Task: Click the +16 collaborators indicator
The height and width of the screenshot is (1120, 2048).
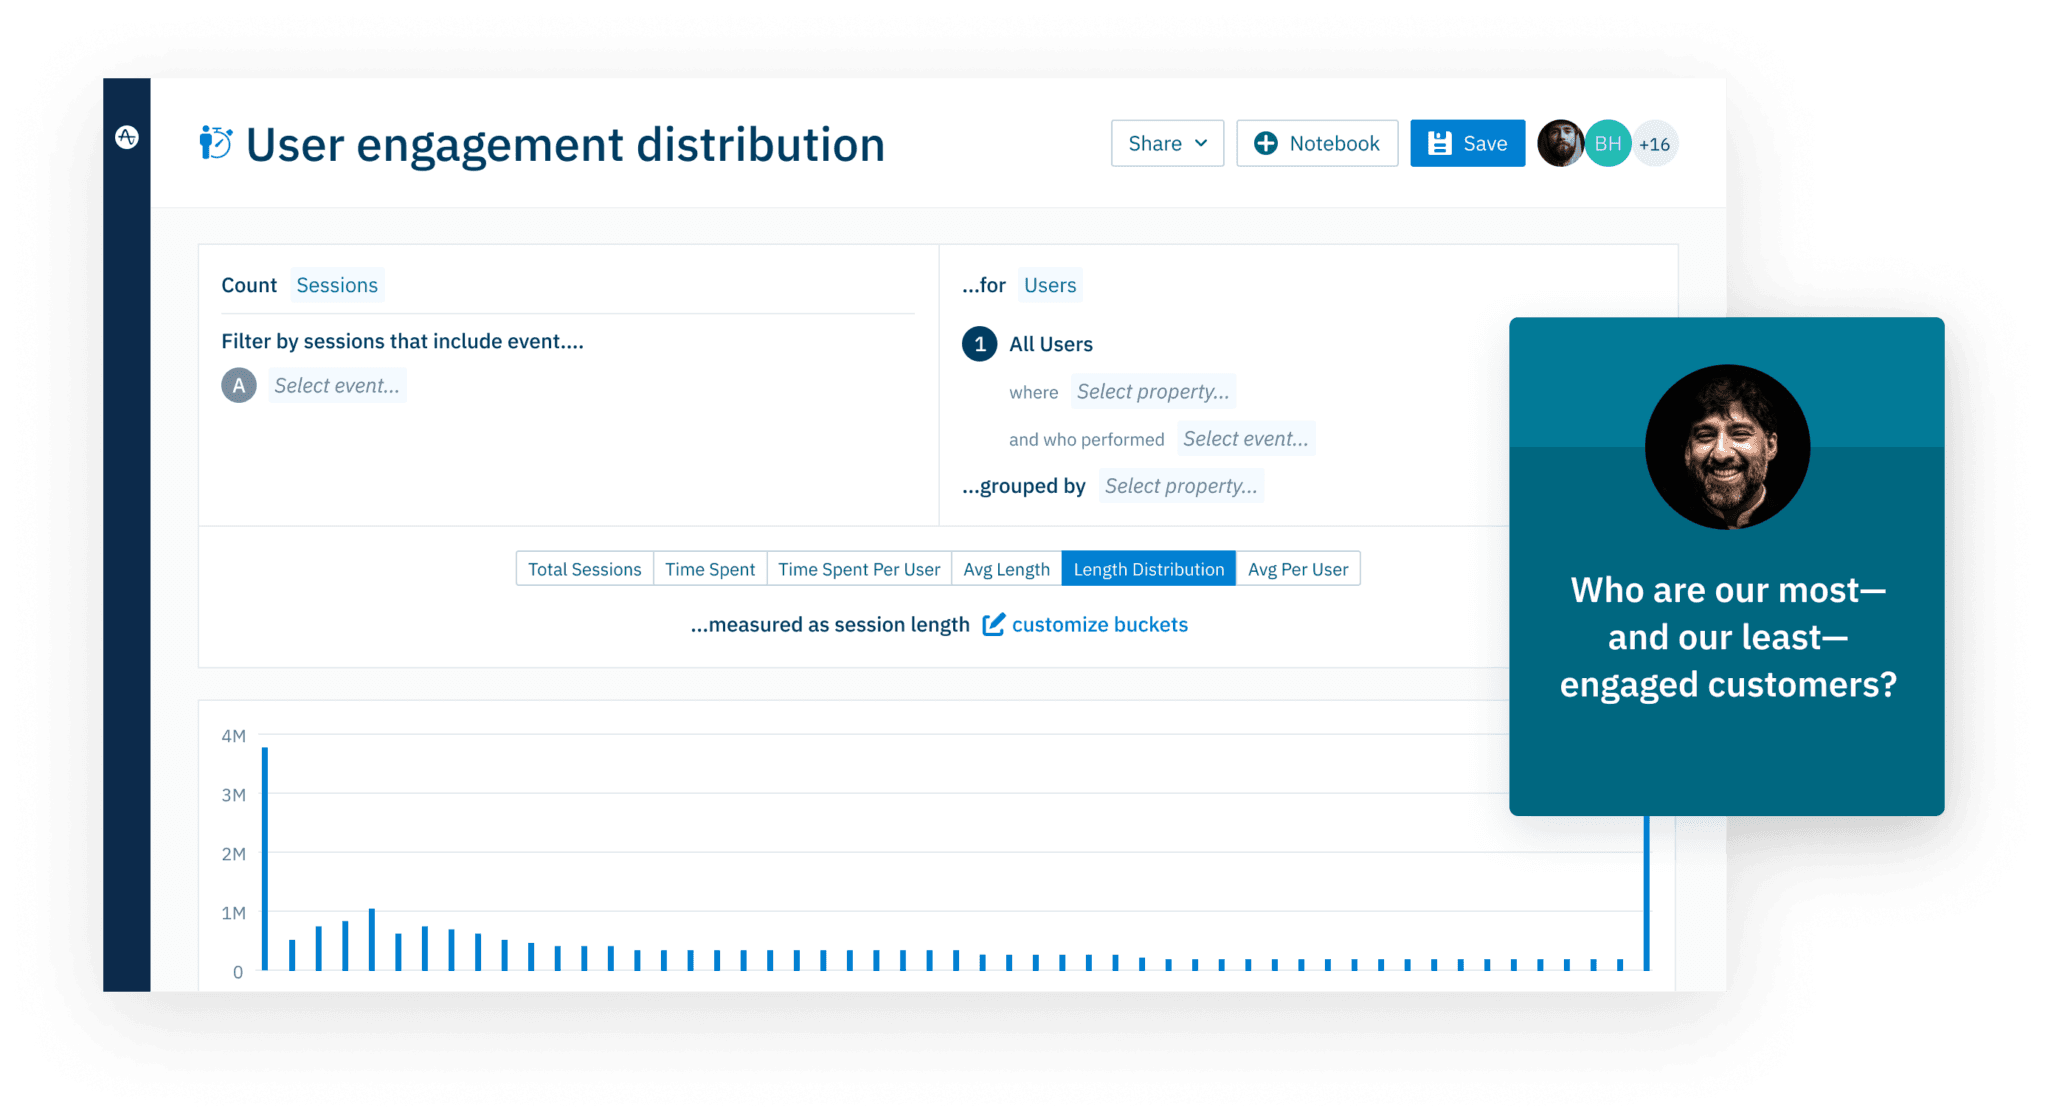Action: point(1655,143)
